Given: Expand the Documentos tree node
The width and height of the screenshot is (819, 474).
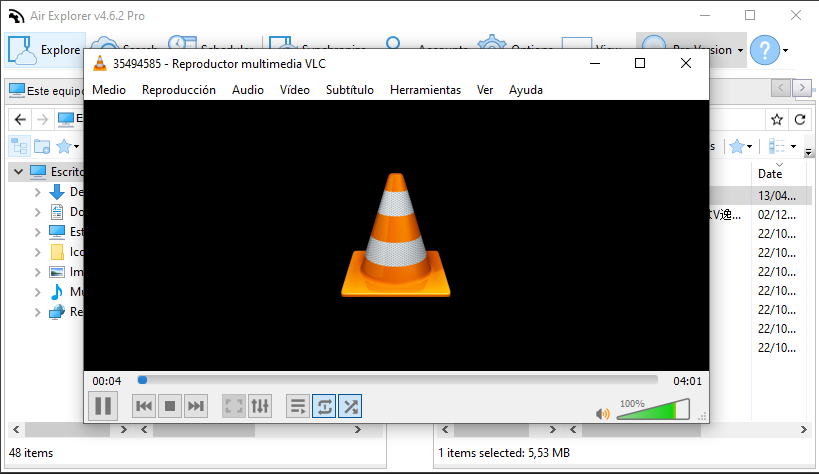Looking at the screenshot, I should 37,212.
